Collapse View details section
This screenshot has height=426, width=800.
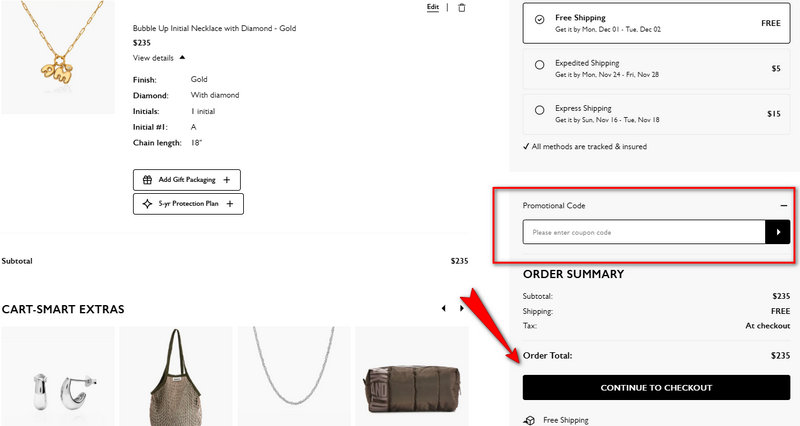(182, 58)
